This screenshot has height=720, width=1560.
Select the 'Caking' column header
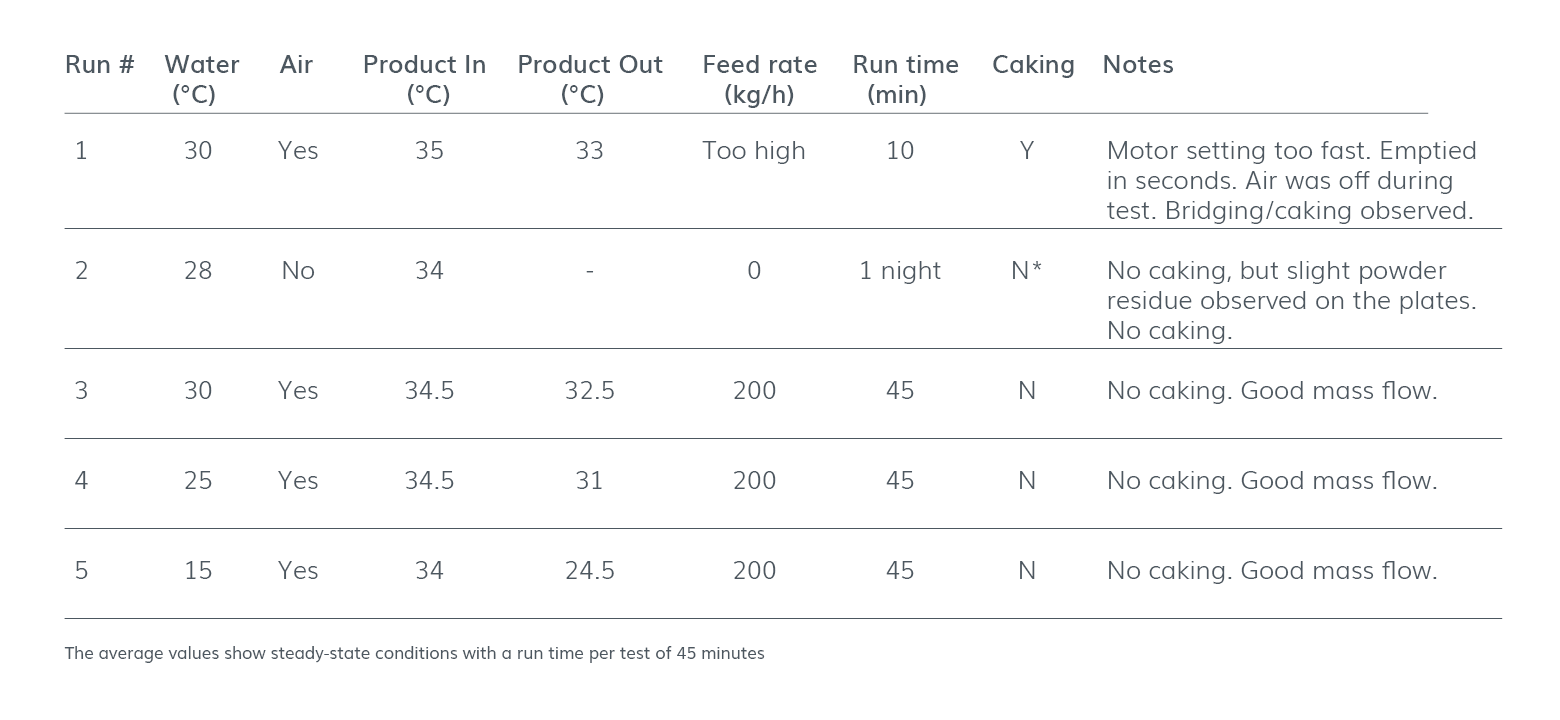tap(1033, 65)
